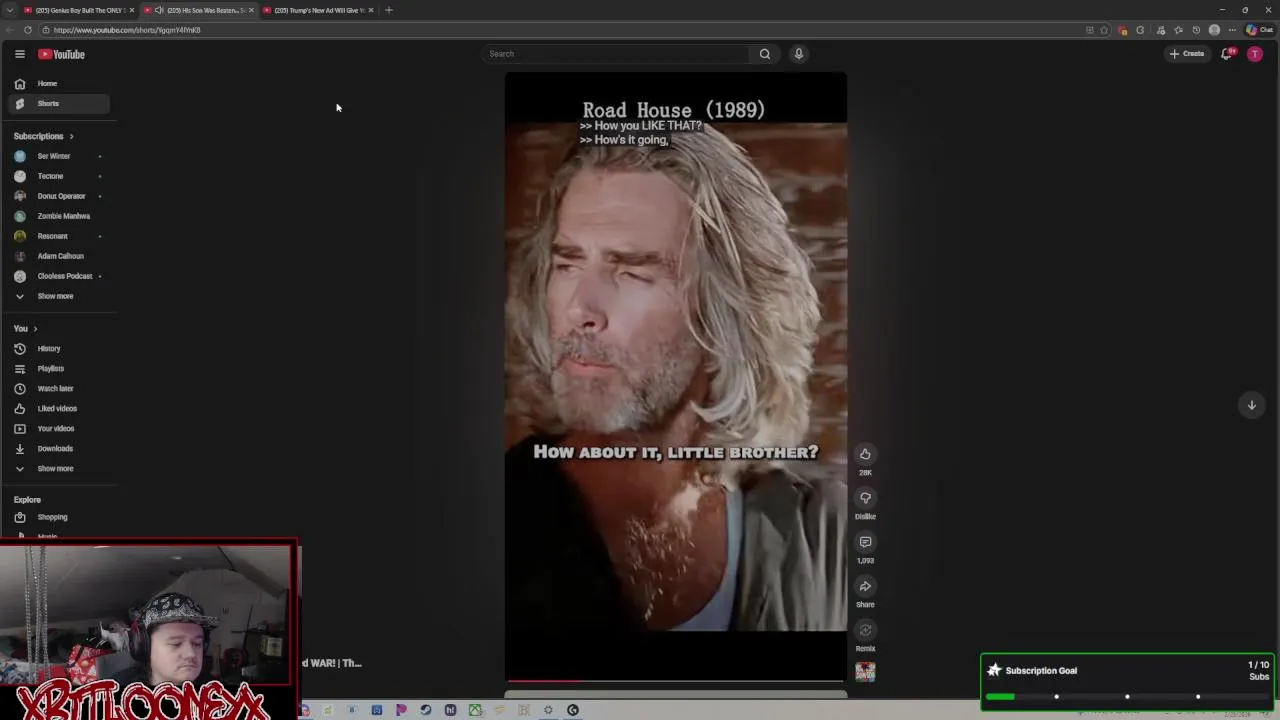Open Downloads in the sidebar
This screenshot has width=1280, height=720.
[x=60, y=449]
